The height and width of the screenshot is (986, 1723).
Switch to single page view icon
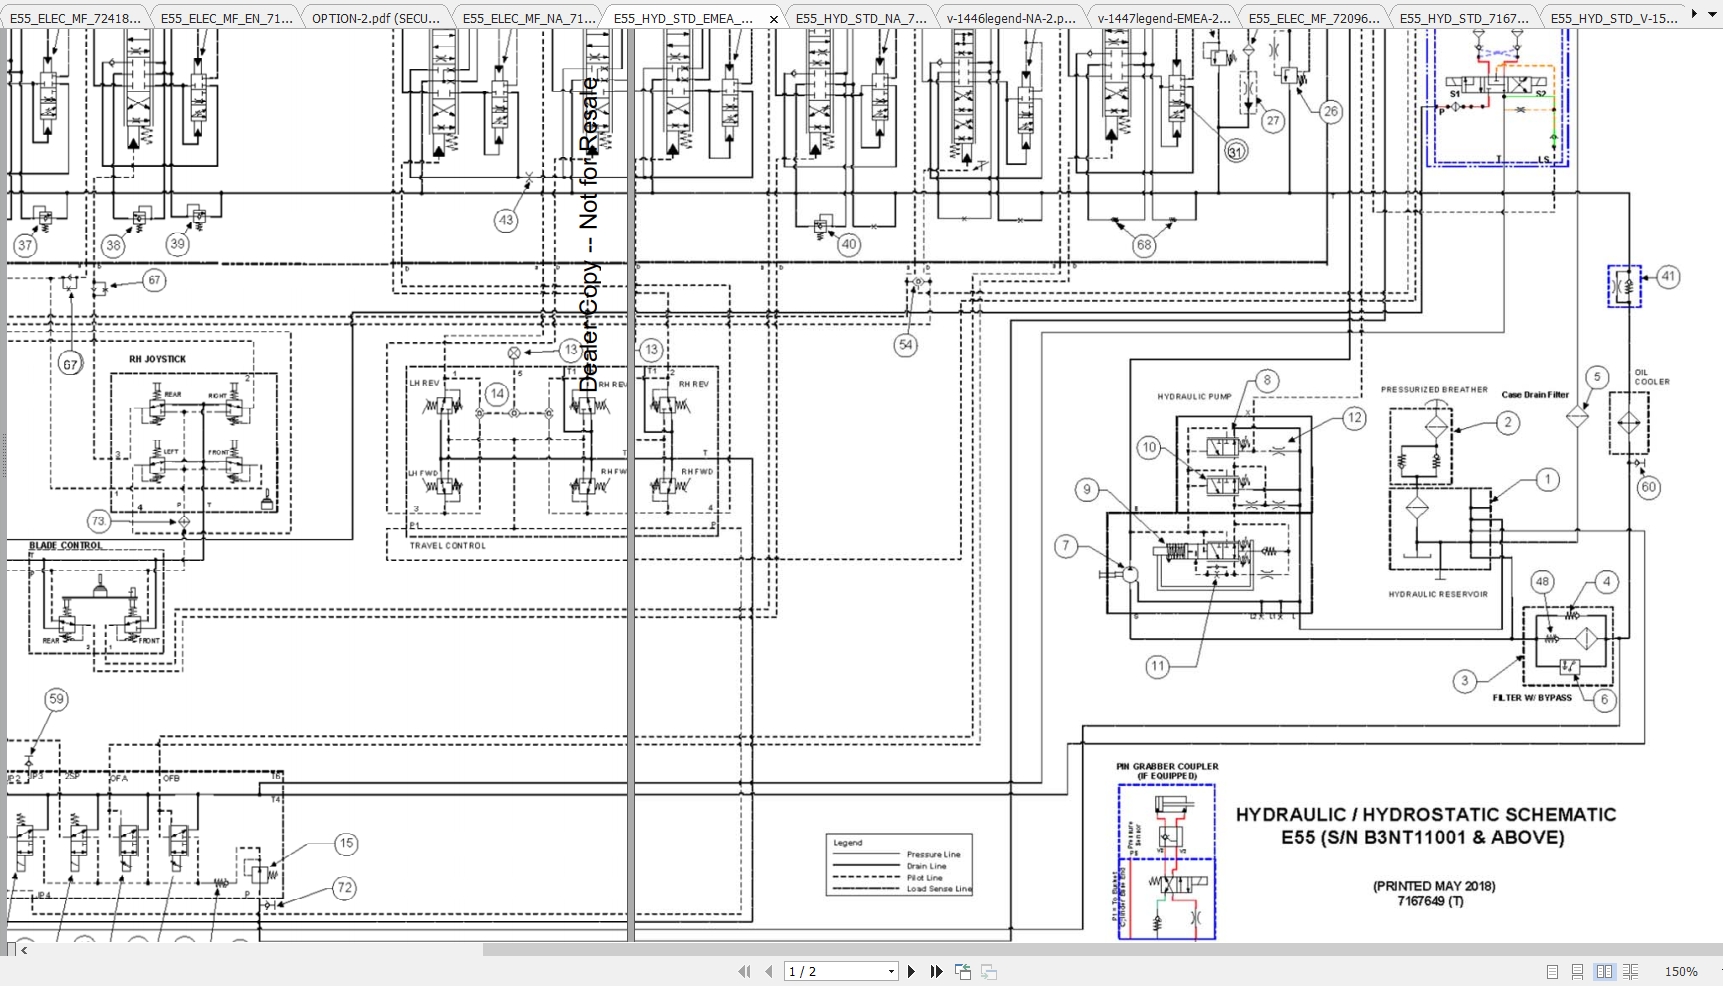click(x=1552, y=971)
